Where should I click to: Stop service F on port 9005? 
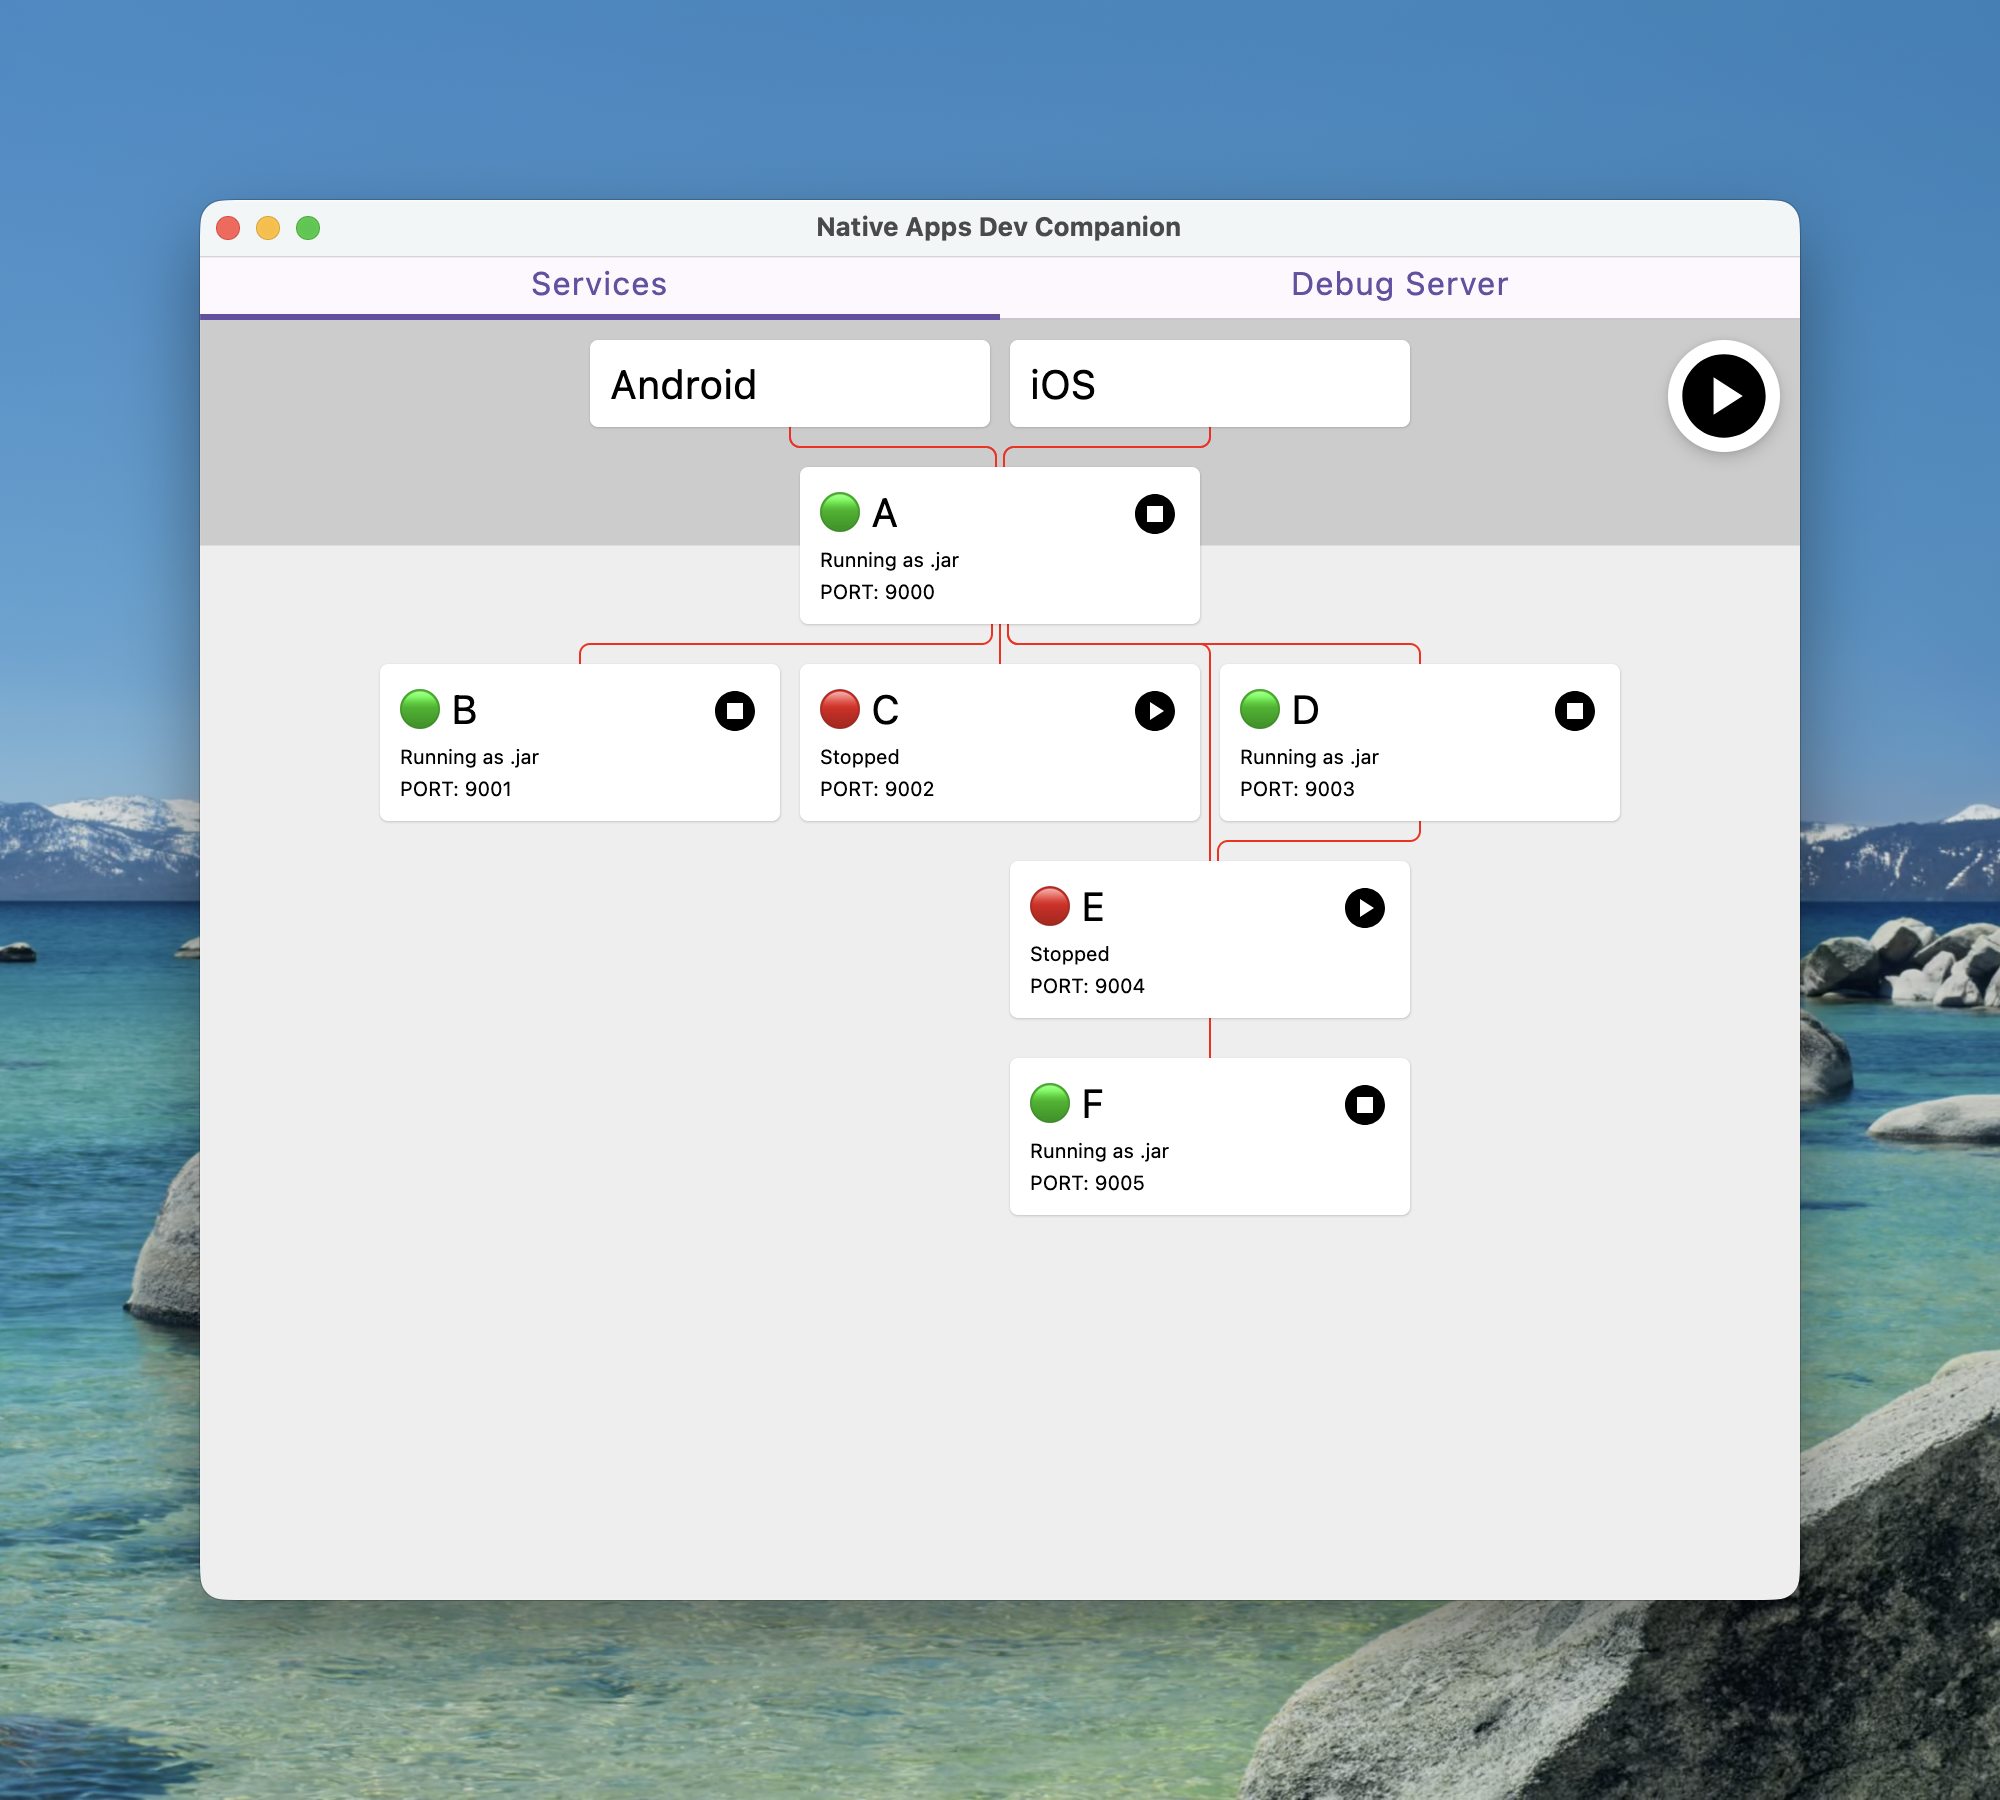(x=1364, y=1105)
